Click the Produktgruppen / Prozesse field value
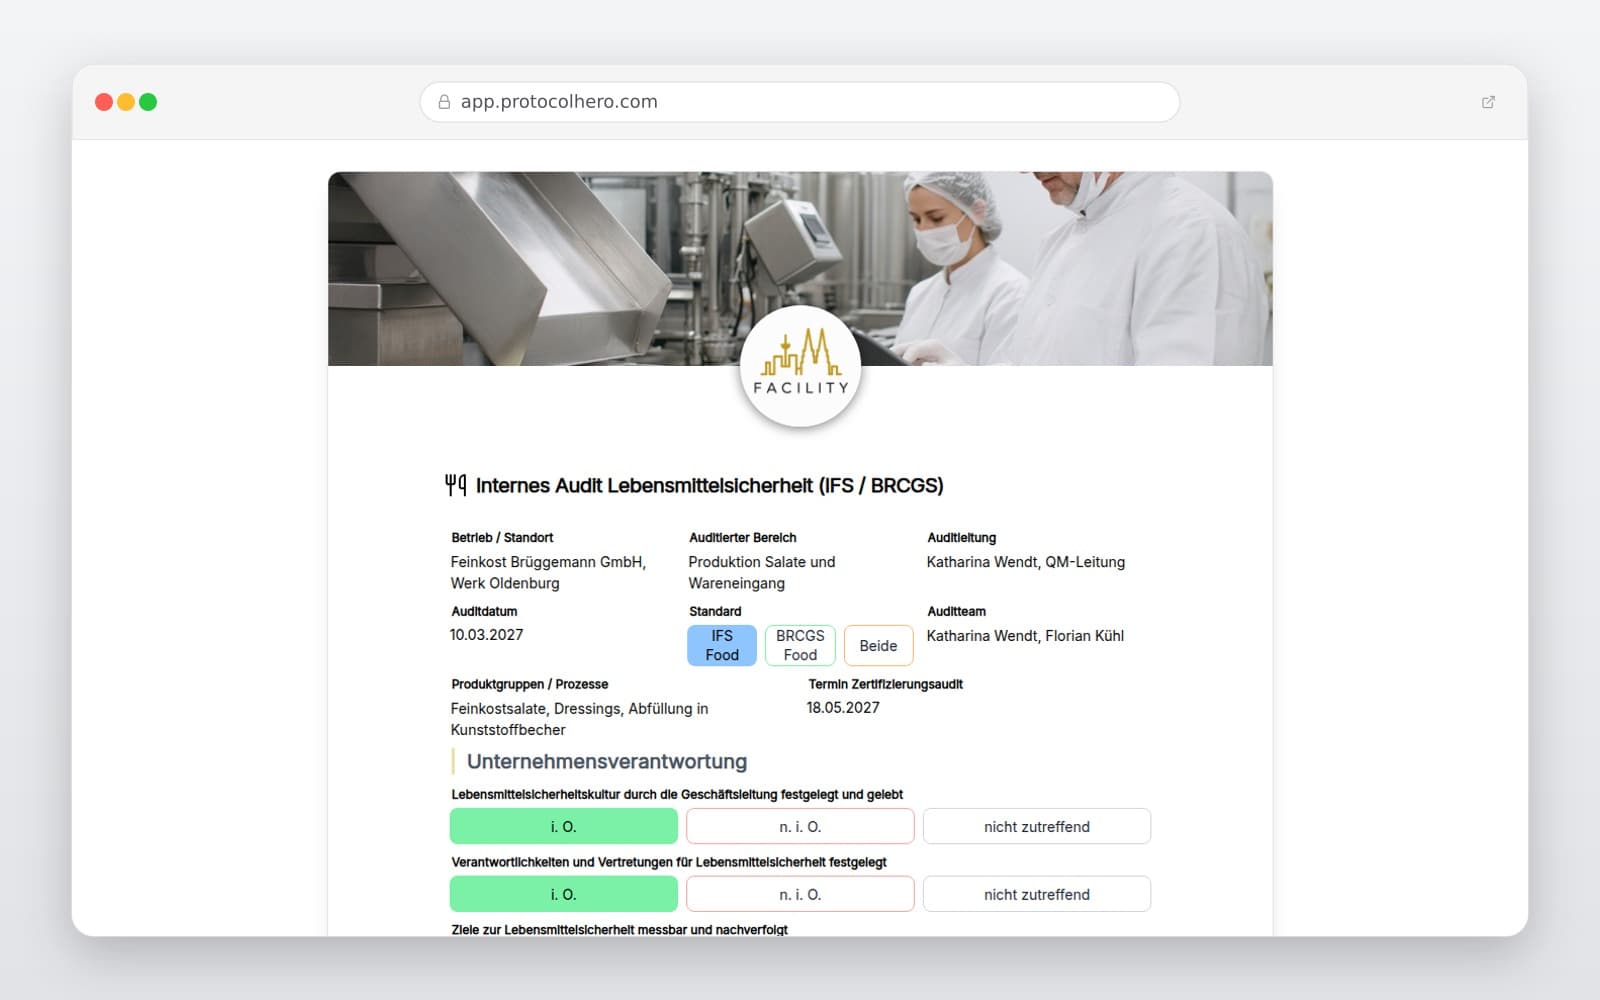The image size is (1600, 1000). (x=579, y=719)
